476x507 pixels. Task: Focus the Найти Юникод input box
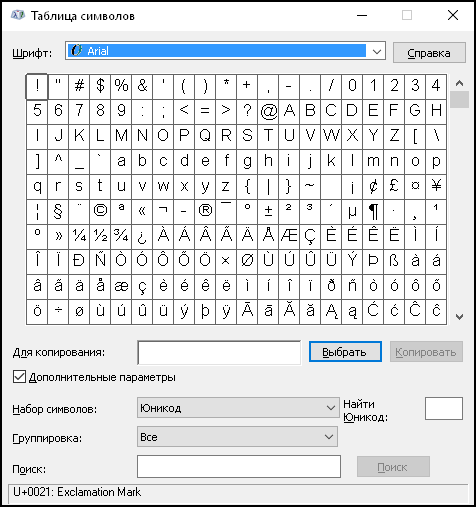click(x=444, y=408)
